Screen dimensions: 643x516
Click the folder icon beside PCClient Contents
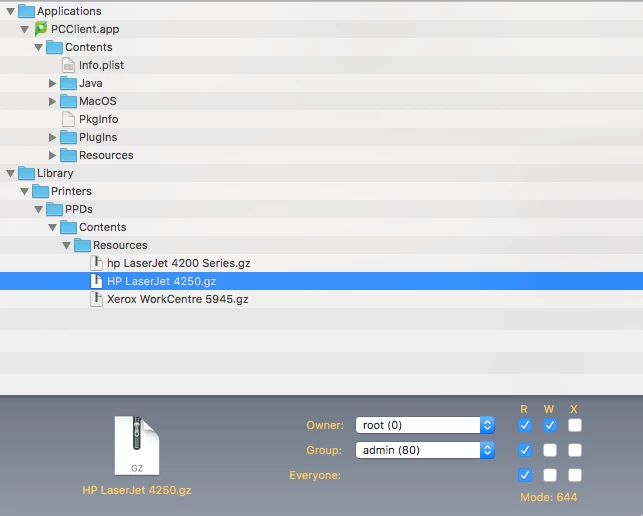click(x=54, y=47)
